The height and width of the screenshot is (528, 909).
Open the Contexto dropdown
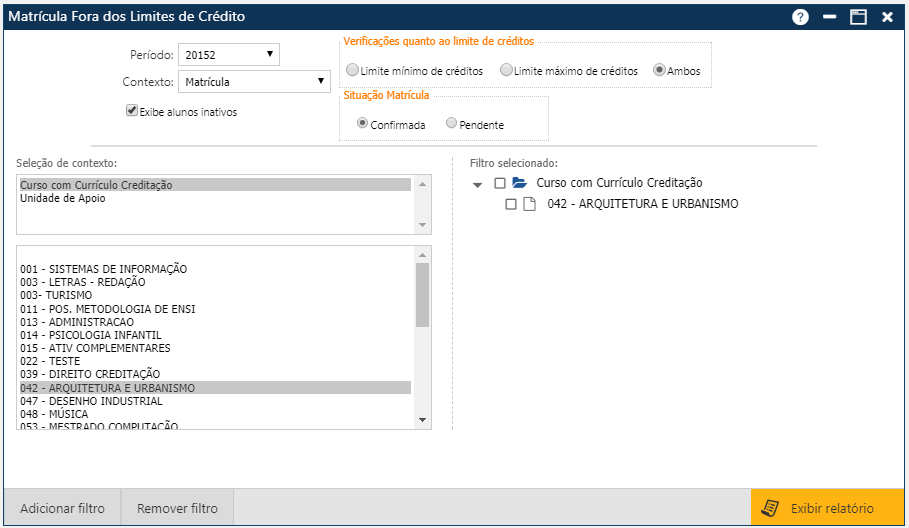click(x=254, y=82)
